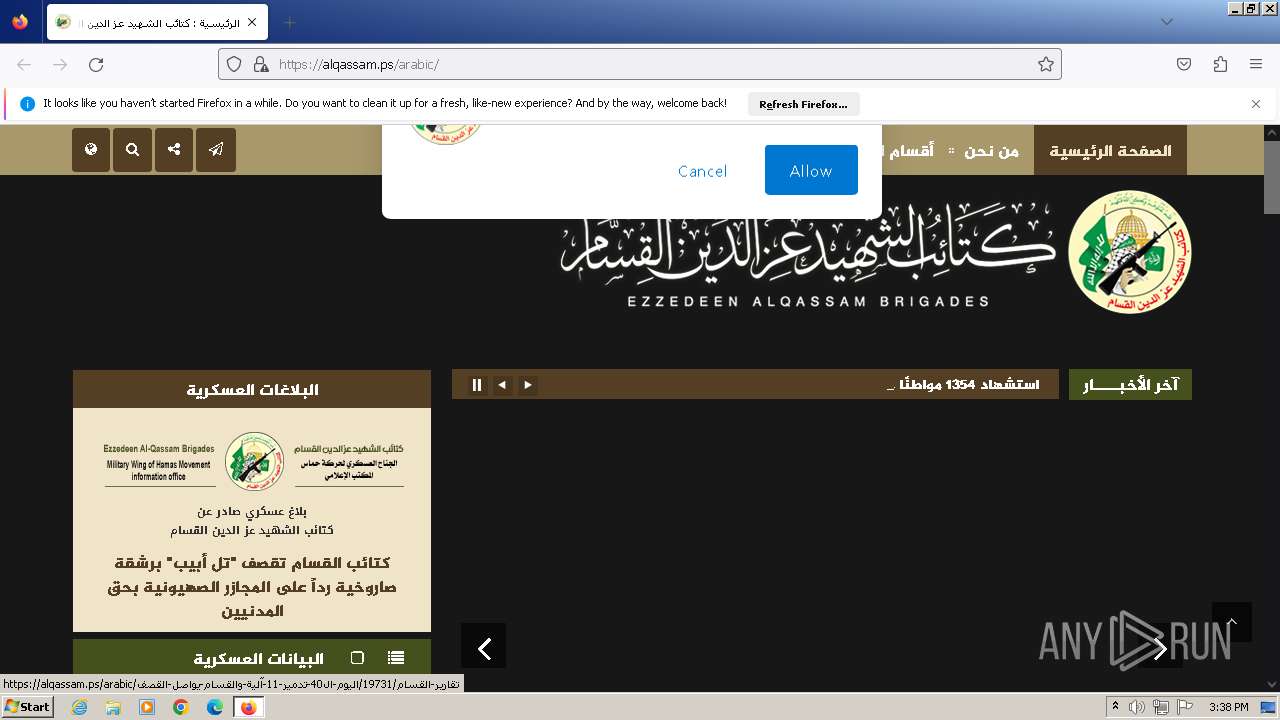
Task: Launch Internet Explorer from the taskbar
Action: (x=79, y=707)
